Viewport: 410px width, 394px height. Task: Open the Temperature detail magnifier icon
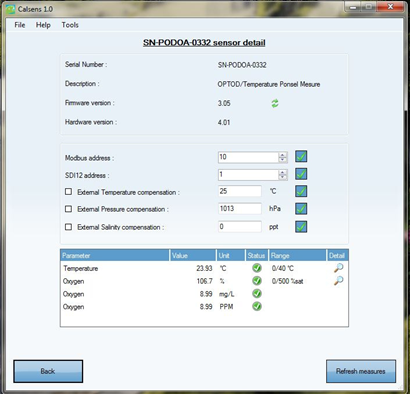pos(338,268)
